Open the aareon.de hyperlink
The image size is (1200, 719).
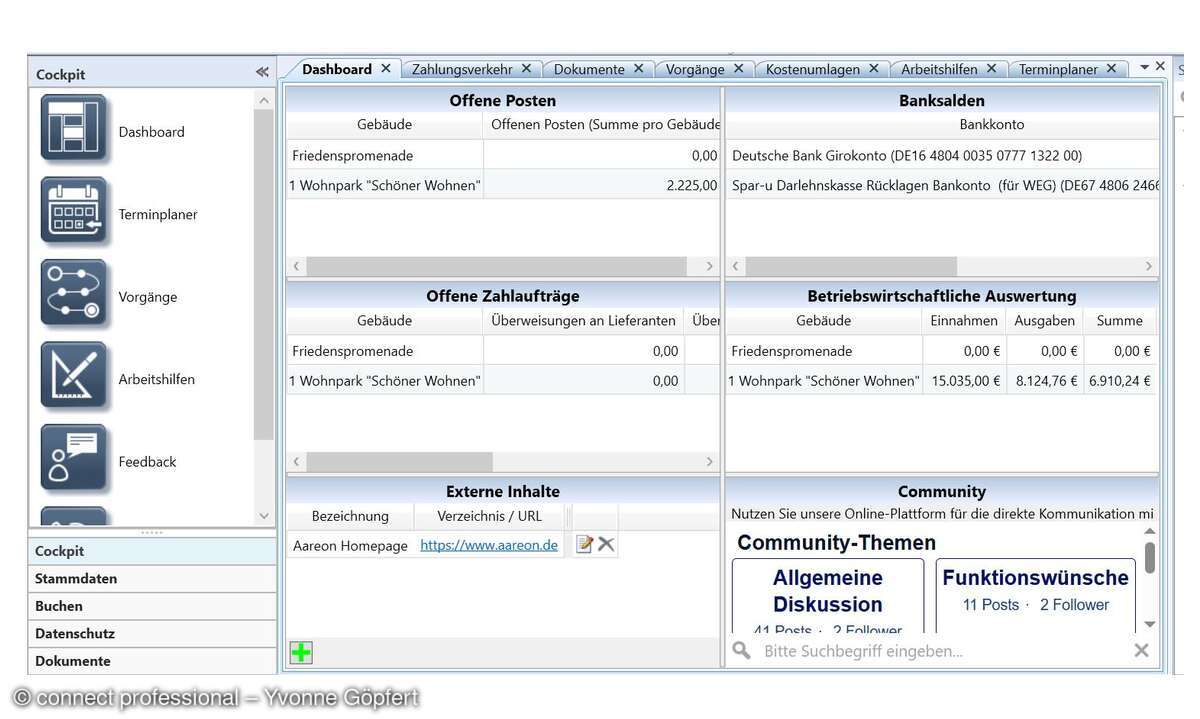489,545
